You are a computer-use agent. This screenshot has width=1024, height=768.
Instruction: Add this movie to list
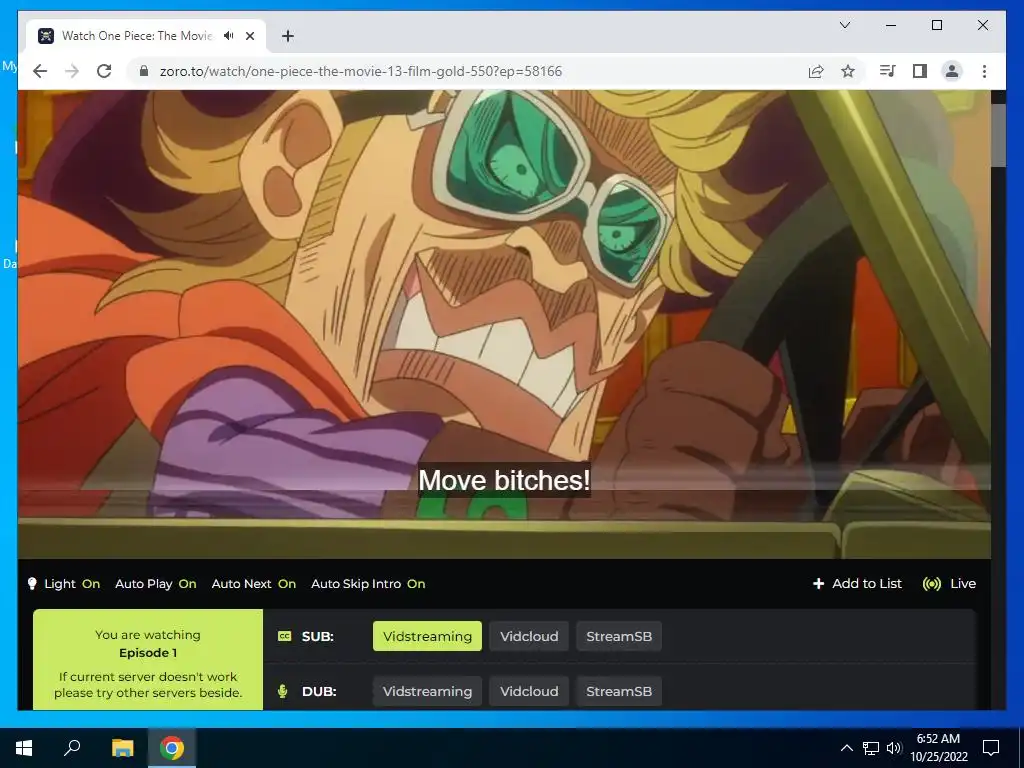(x=857, y=584)
